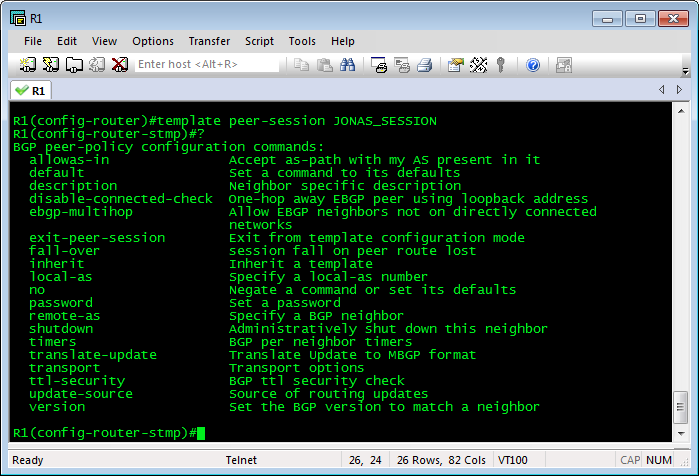Click 'VT100' emulation status
The height and width of the screenshot is (476, 699).
tap(513, 460)
